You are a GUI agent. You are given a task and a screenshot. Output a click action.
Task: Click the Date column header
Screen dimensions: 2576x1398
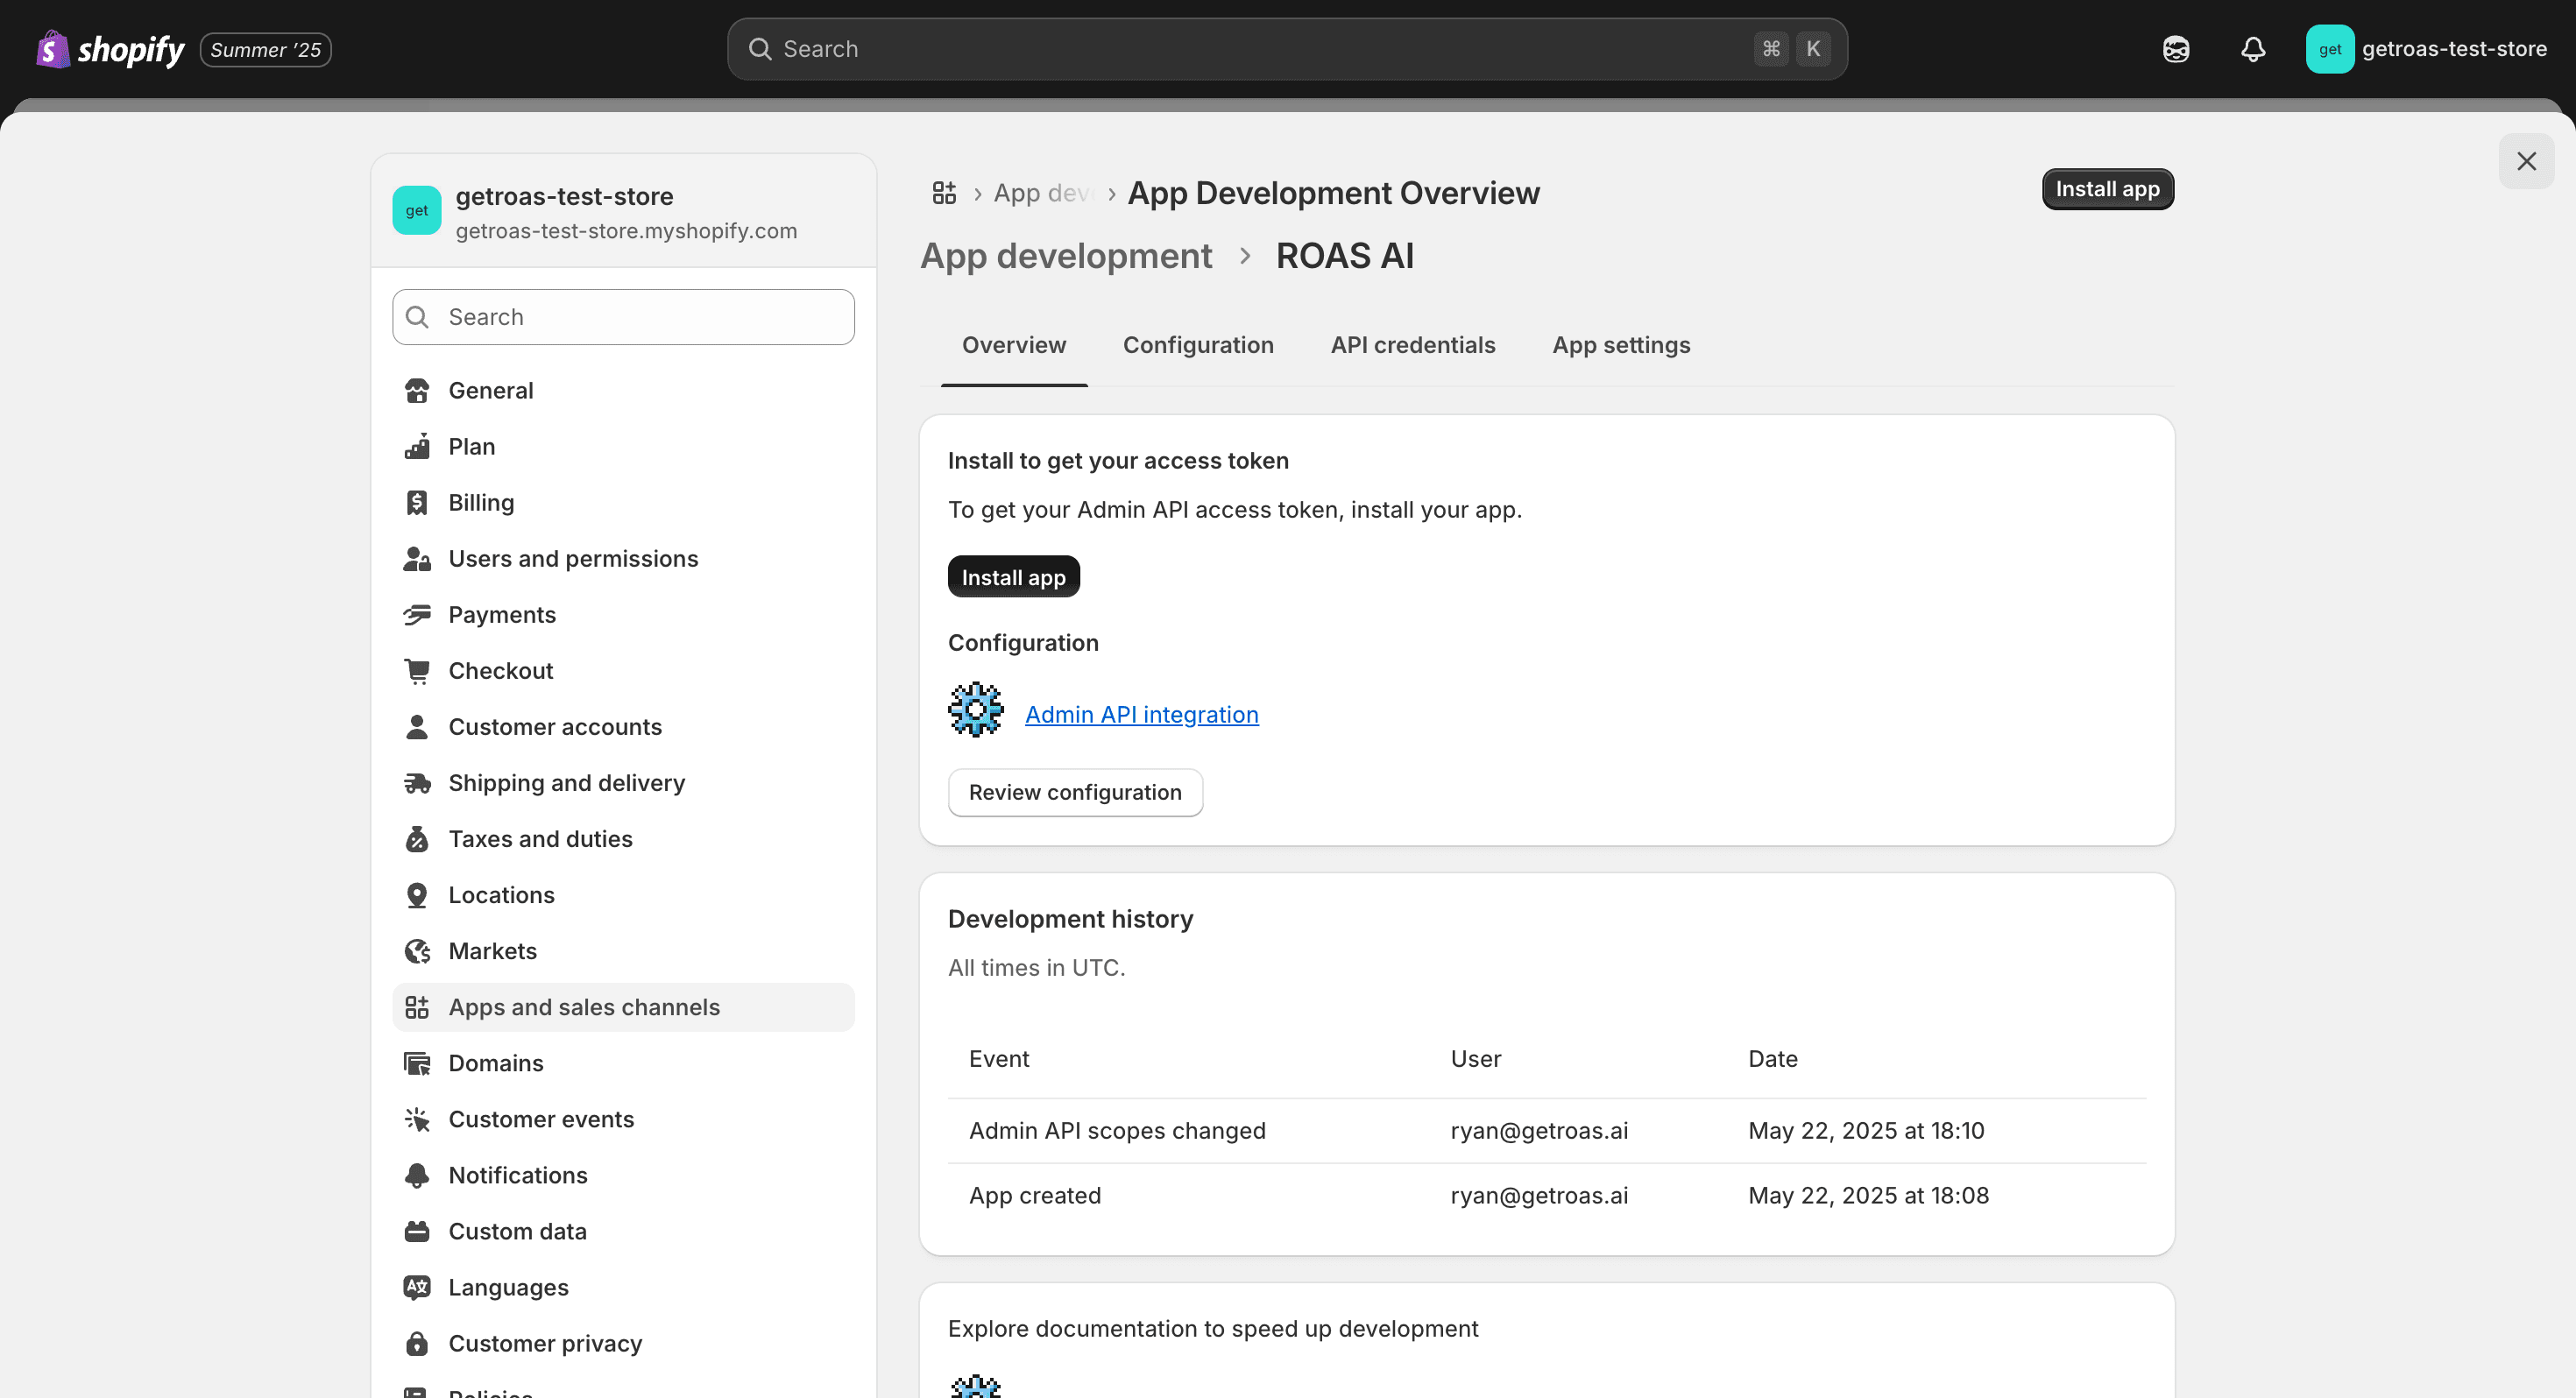1772,1058
